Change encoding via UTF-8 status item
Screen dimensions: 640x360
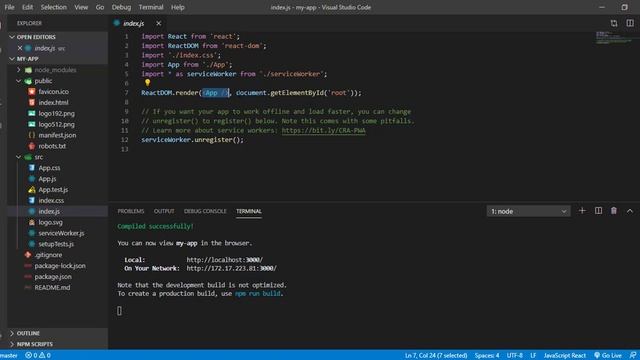coord(515,355)
